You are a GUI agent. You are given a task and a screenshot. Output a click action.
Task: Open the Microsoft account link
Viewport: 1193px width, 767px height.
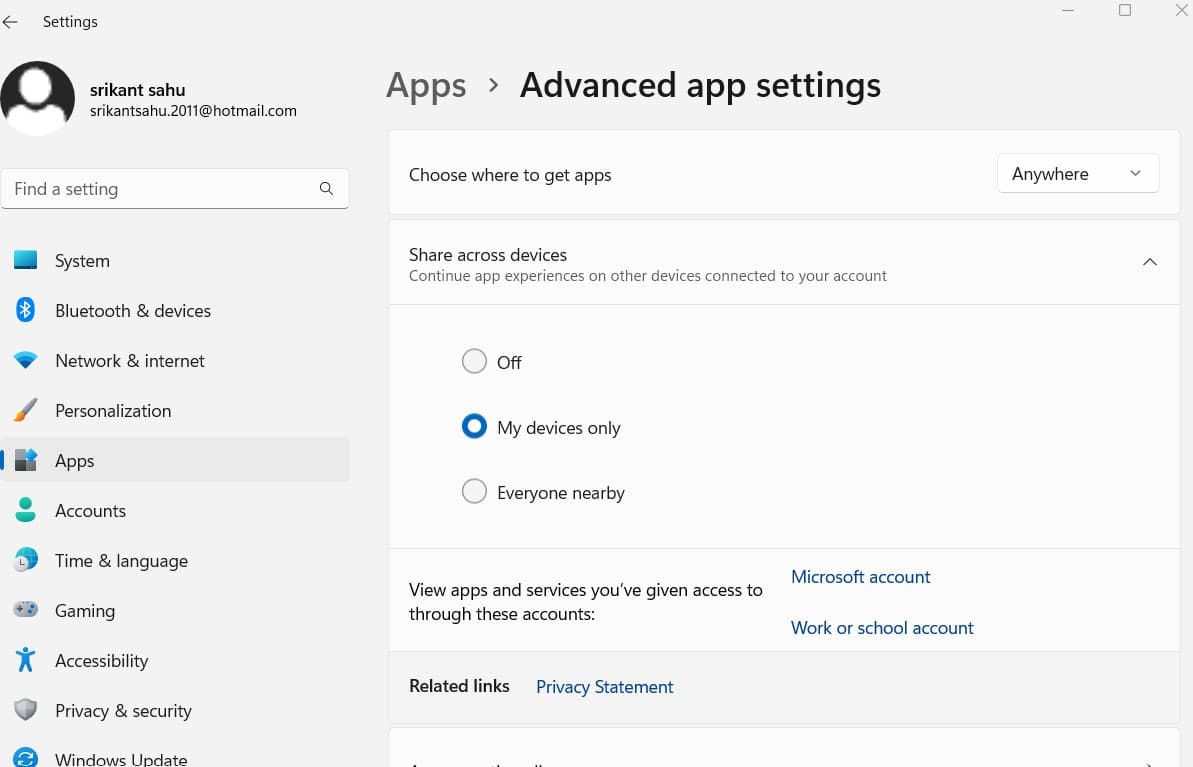click(860, 577)
